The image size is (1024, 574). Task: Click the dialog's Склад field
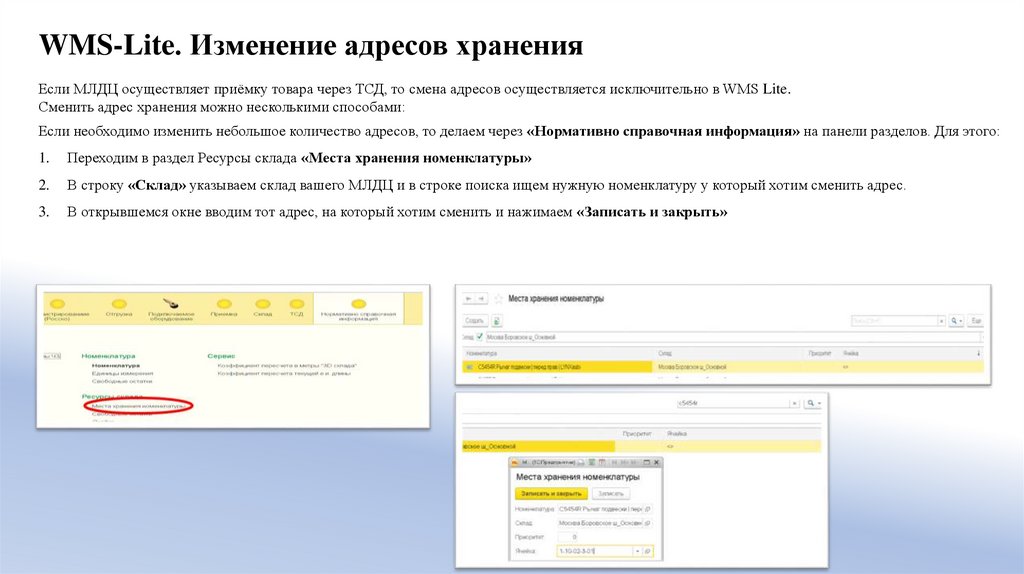[x=600, y=523]
